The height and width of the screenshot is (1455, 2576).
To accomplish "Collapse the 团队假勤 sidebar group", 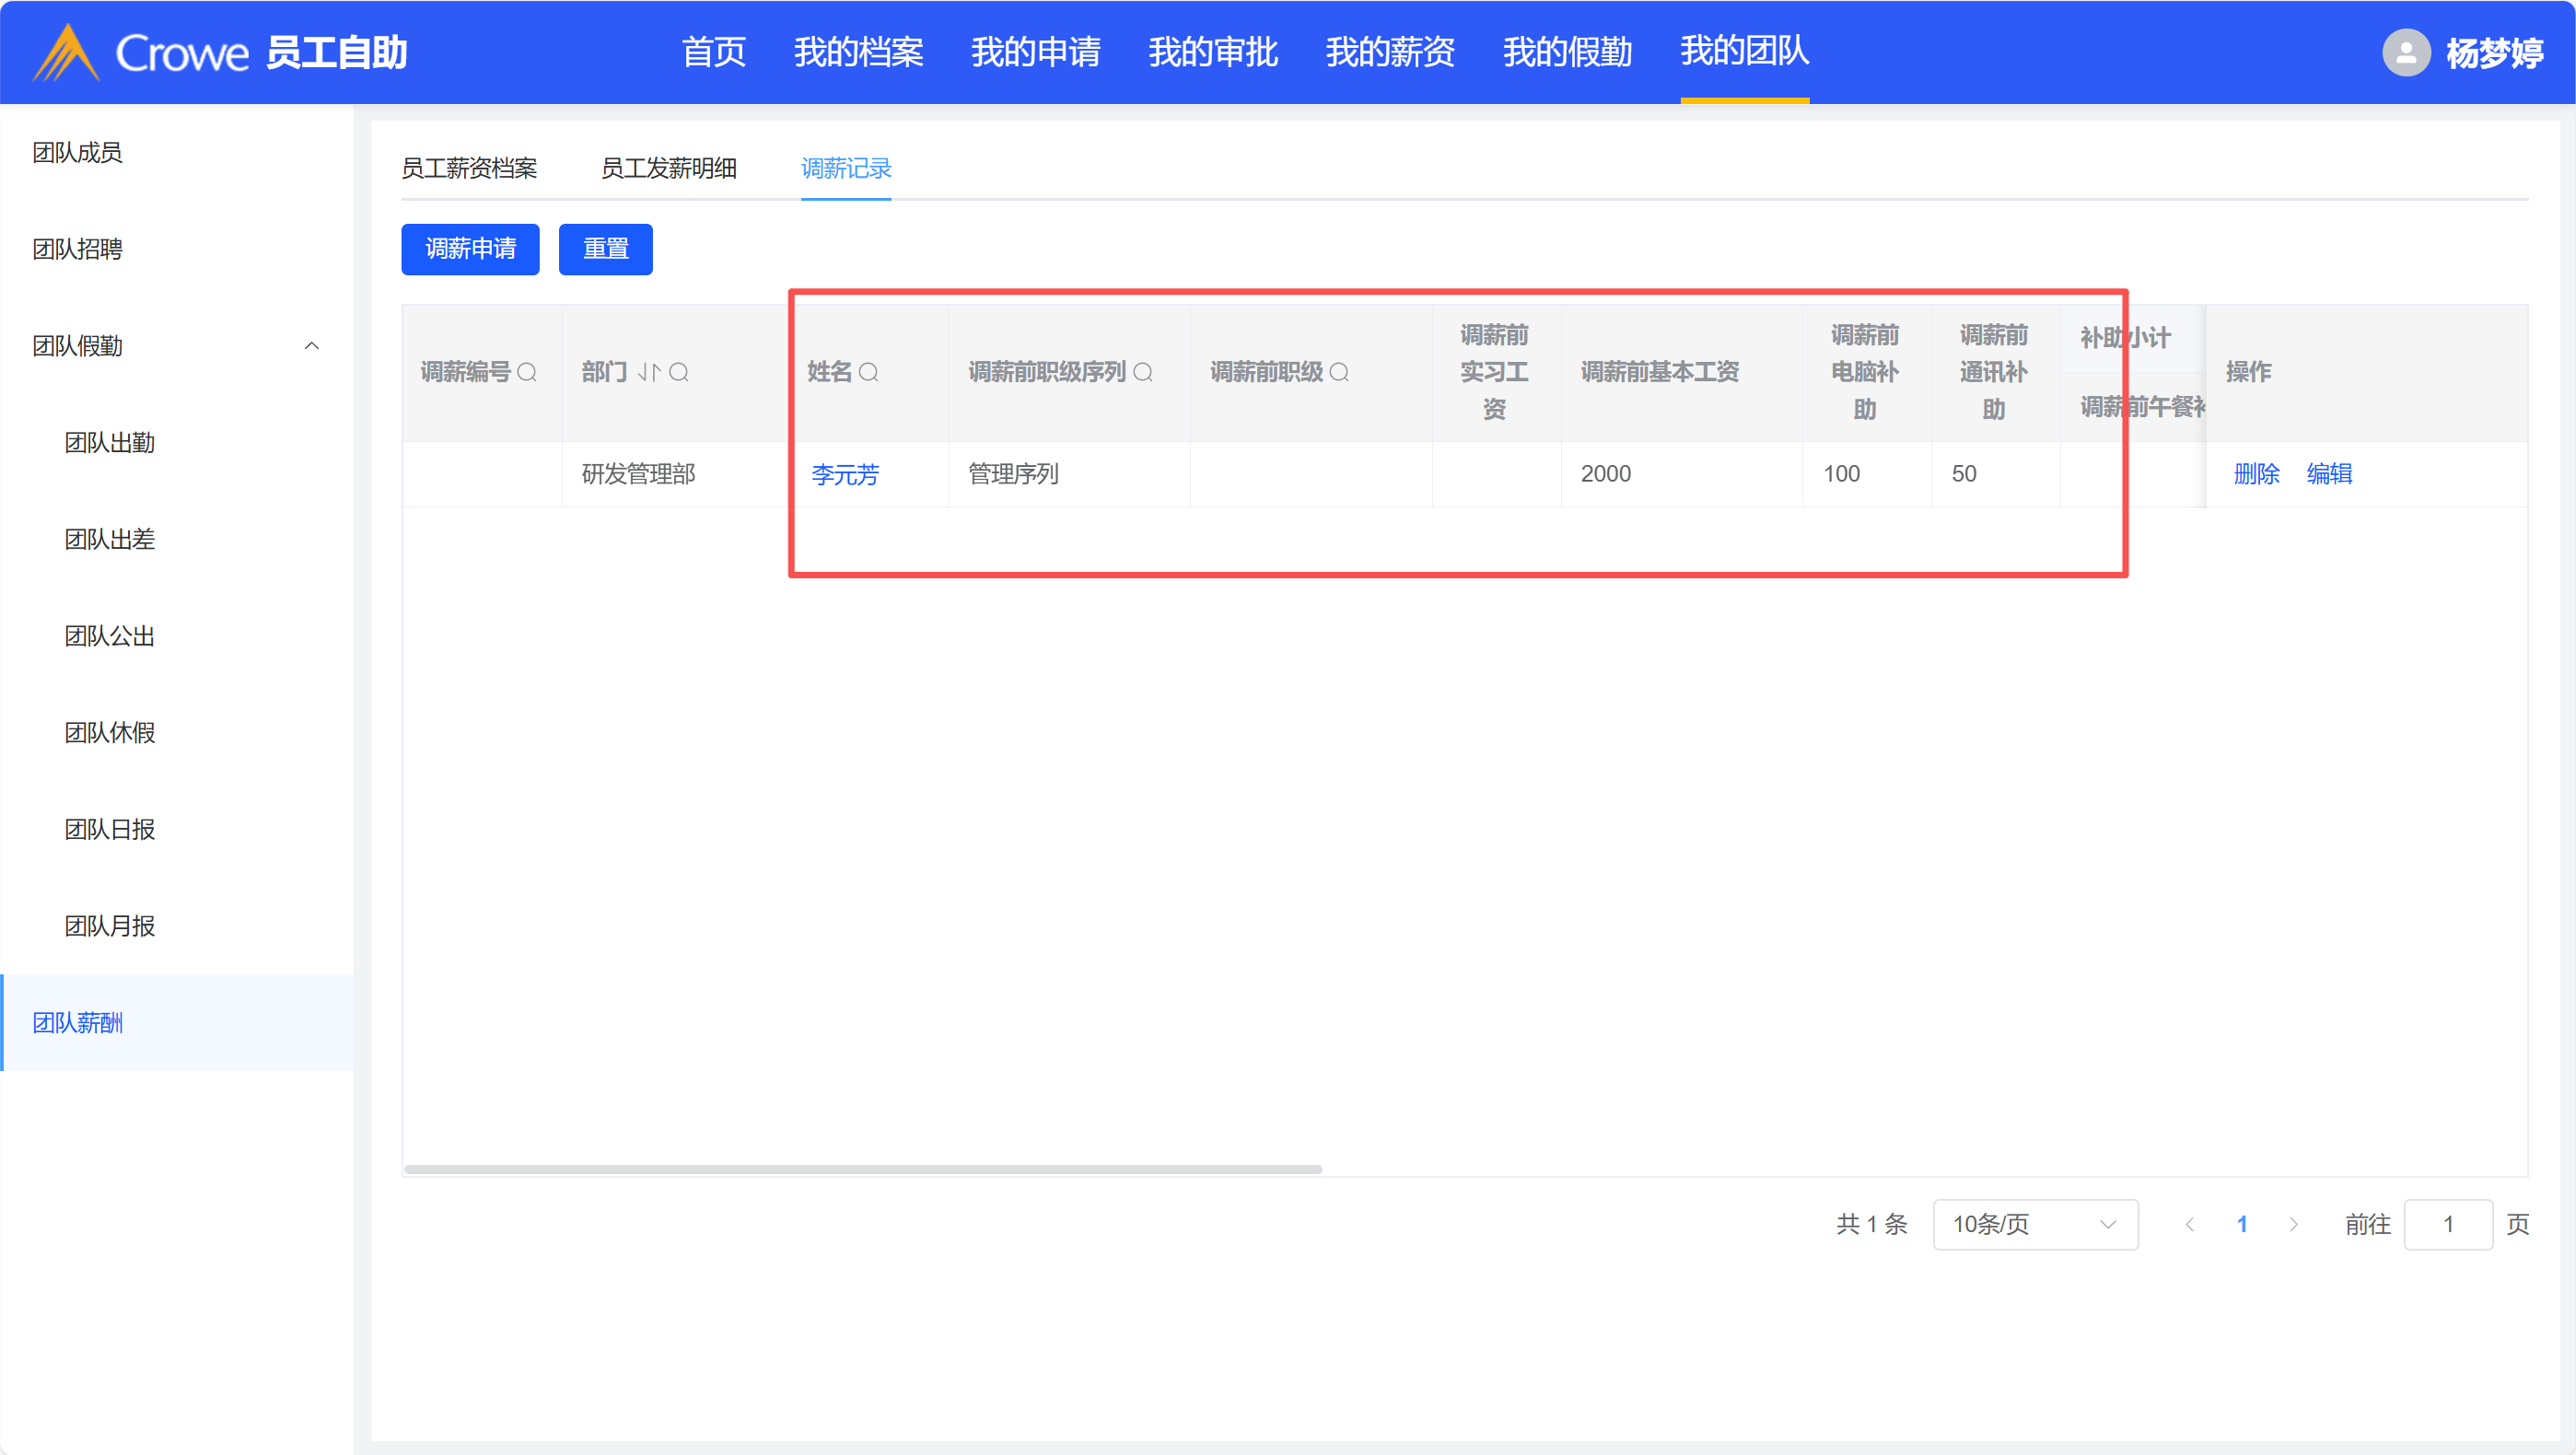I will [311, 346].
